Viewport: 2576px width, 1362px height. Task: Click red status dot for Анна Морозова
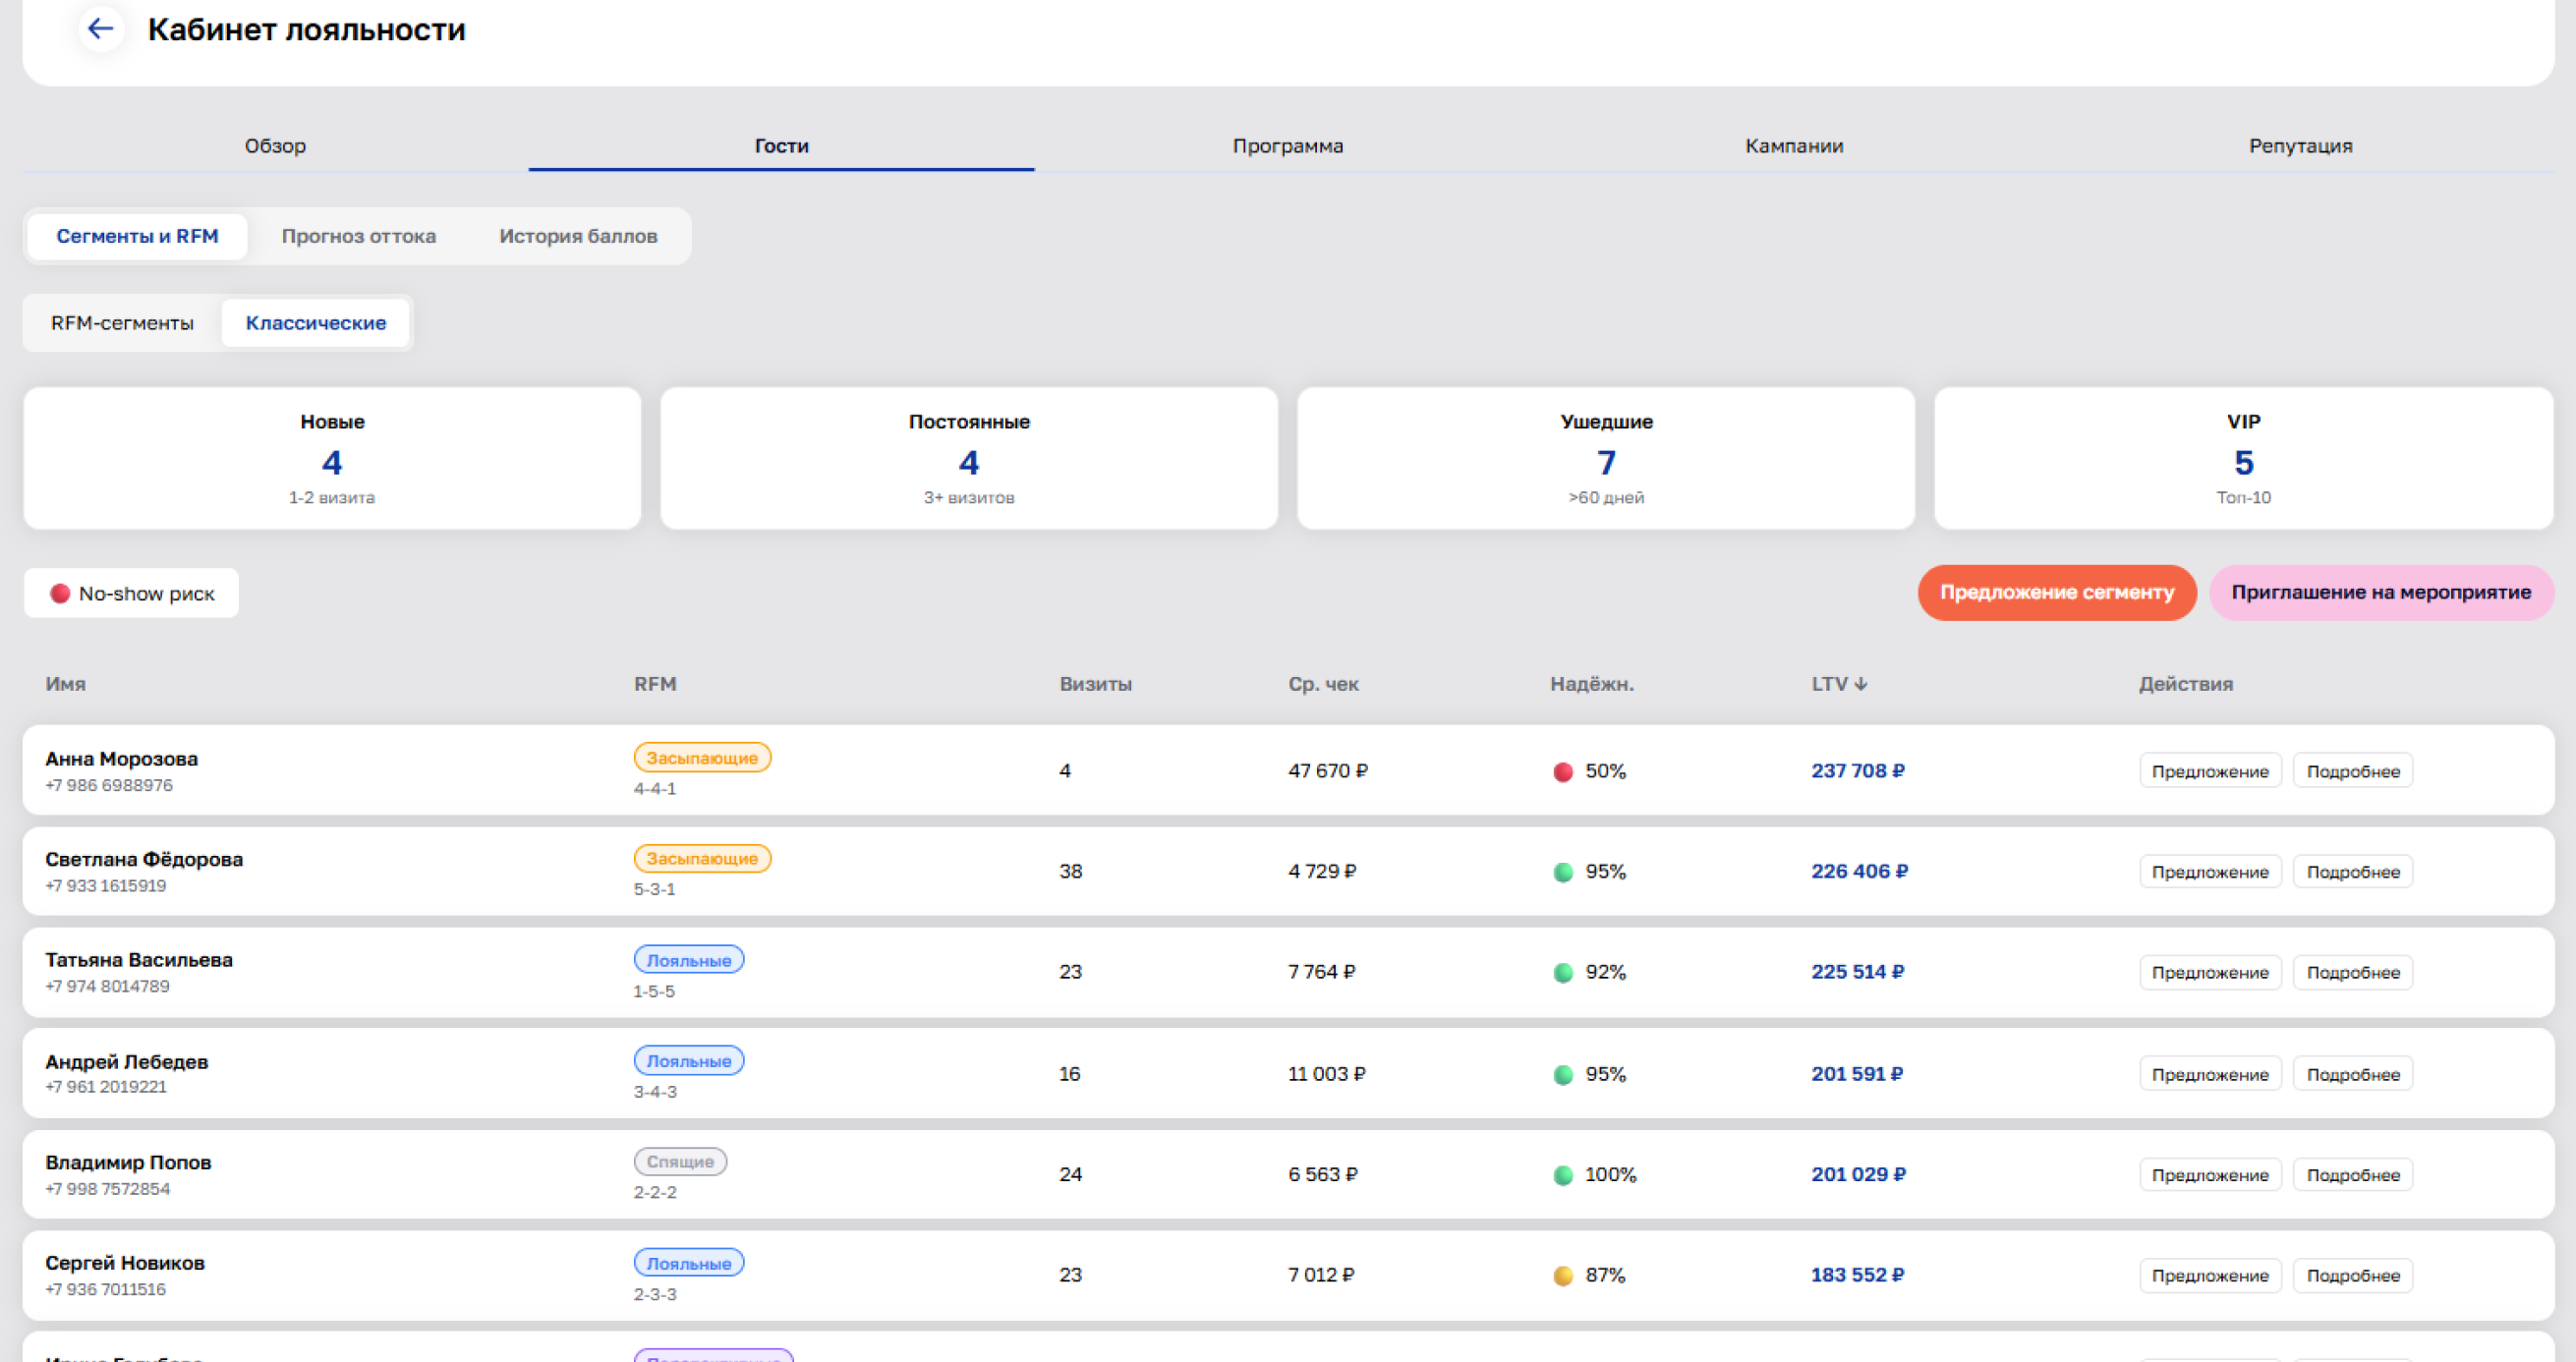click(x=1563, y=772)
